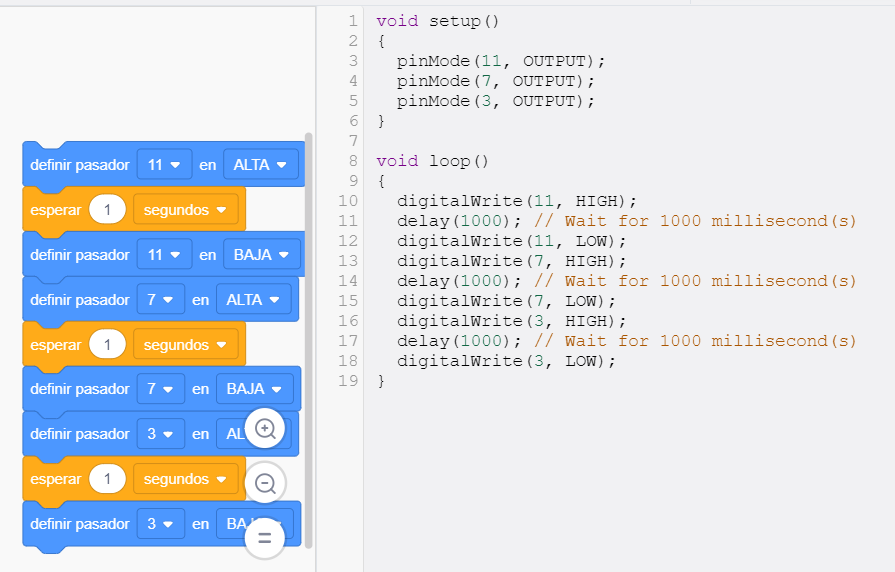Edit wait value in first esperar block
The height and width of the screenshot is (572, 895).
[x=107, y=210]
